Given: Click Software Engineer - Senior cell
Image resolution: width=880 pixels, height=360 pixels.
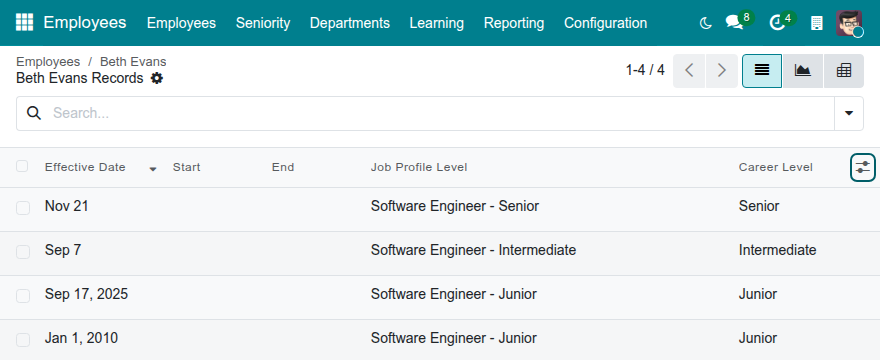Looking at the screenshot, I should [455, 206].
